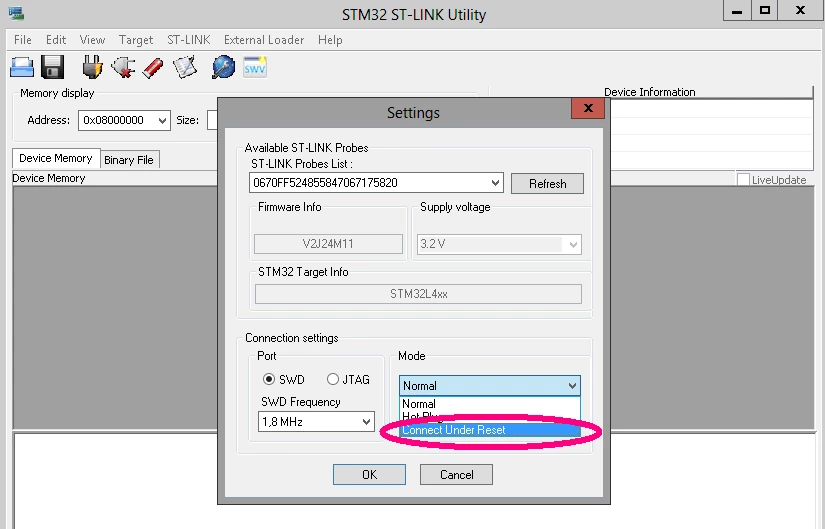Choose Connect Under Reset mode option
Screen dimensions: 825x529
click(489, 430)
